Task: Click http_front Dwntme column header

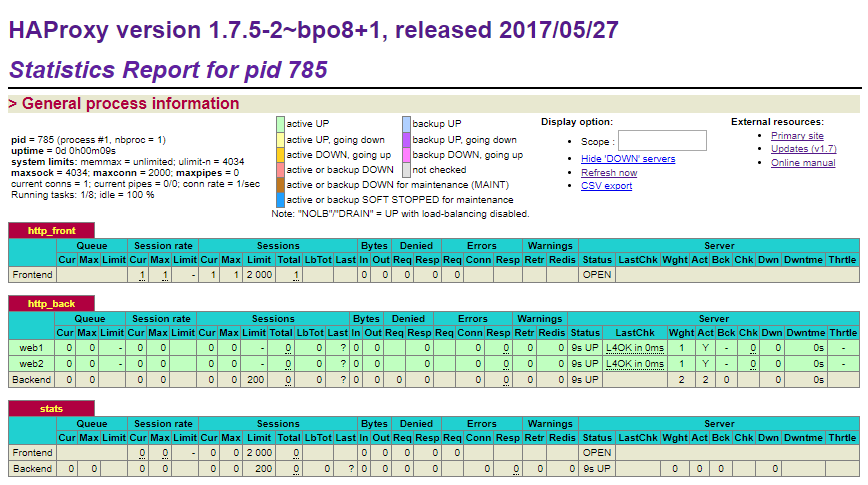Action: pyautogui.click(x=803, y=260)
